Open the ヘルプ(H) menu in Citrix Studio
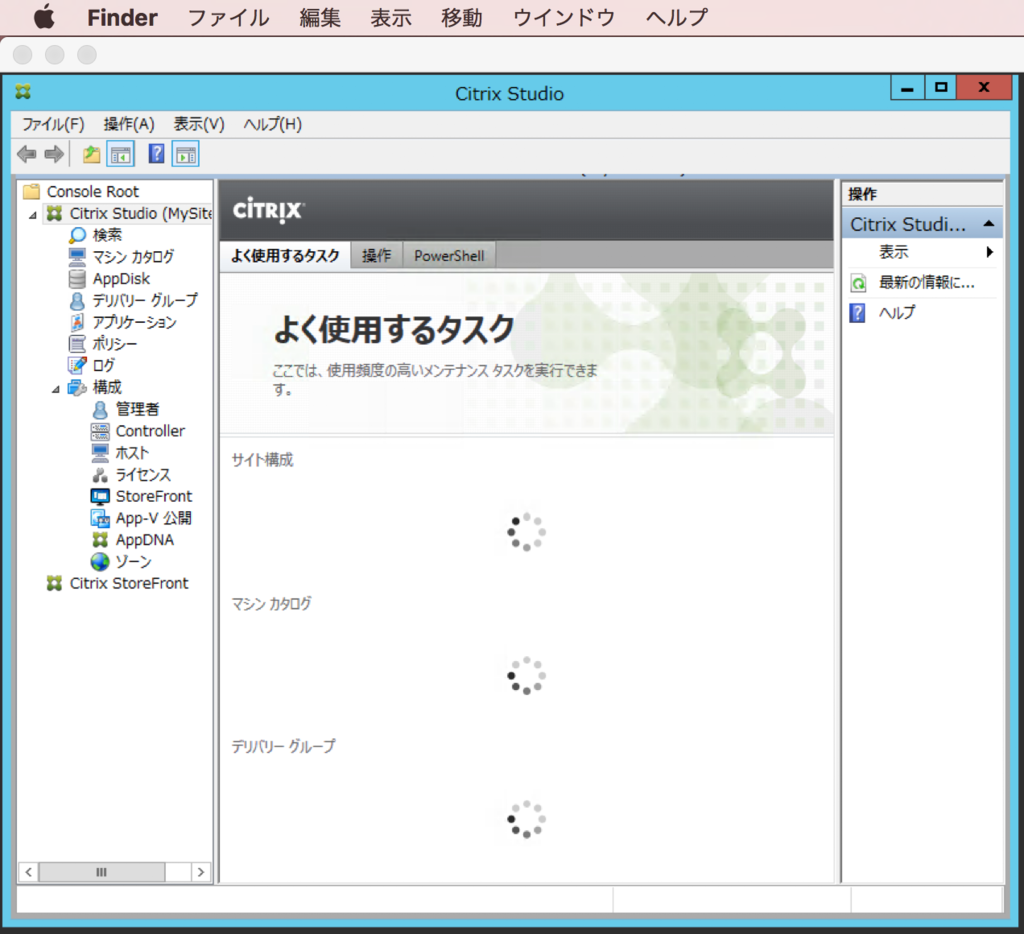The image size is (1024, 934). coord(272,124)
